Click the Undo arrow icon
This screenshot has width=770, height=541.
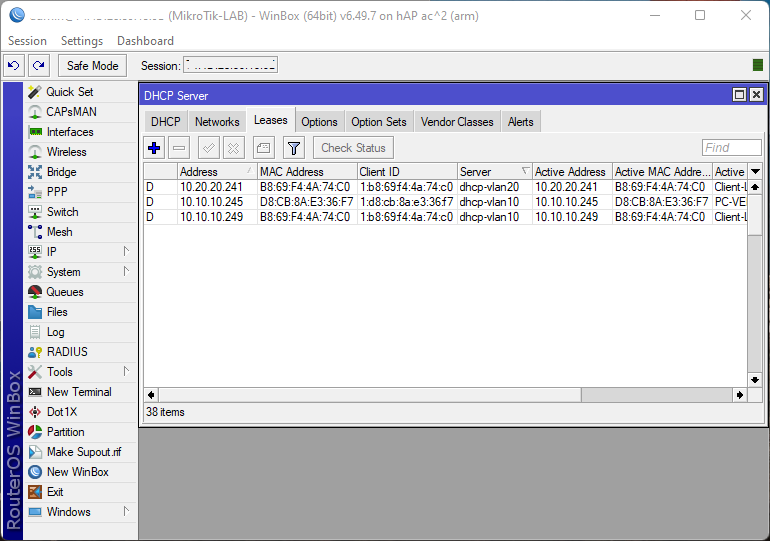click(14, 65)
